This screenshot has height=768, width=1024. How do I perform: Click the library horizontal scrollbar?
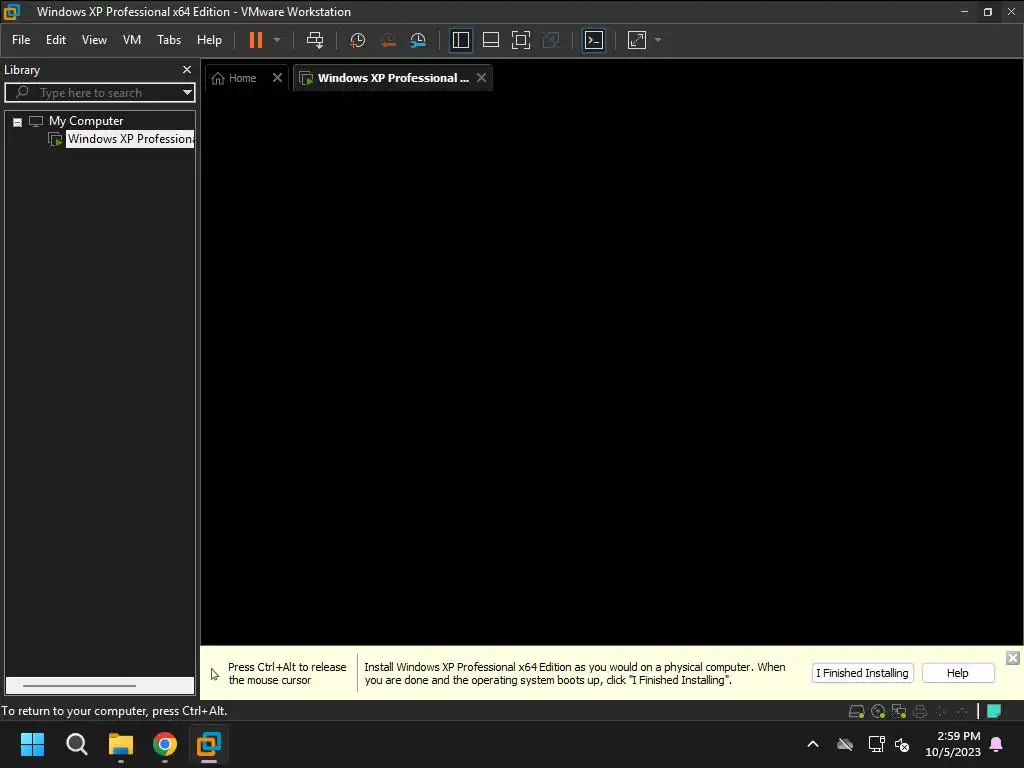[x=79, y=686]
